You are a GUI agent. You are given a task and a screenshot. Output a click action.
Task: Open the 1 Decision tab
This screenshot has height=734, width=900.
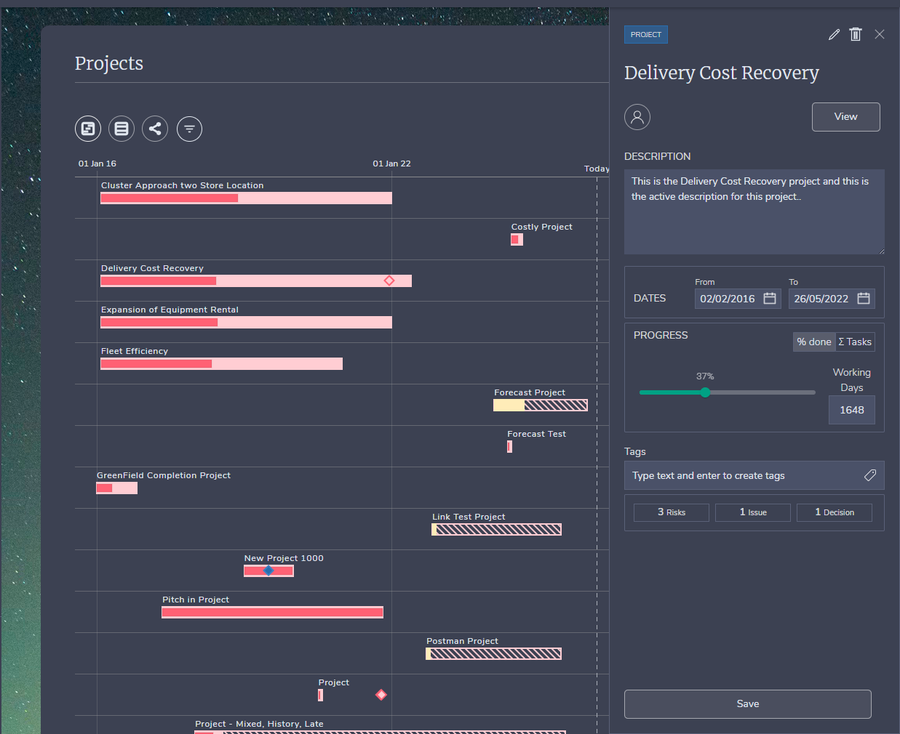coord(834,512)
